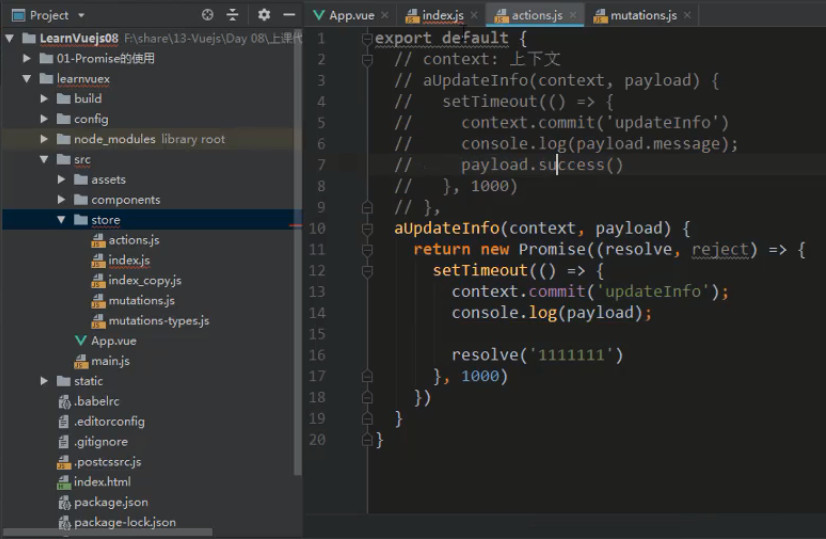Expand the build folder arrow

(44, 99)
